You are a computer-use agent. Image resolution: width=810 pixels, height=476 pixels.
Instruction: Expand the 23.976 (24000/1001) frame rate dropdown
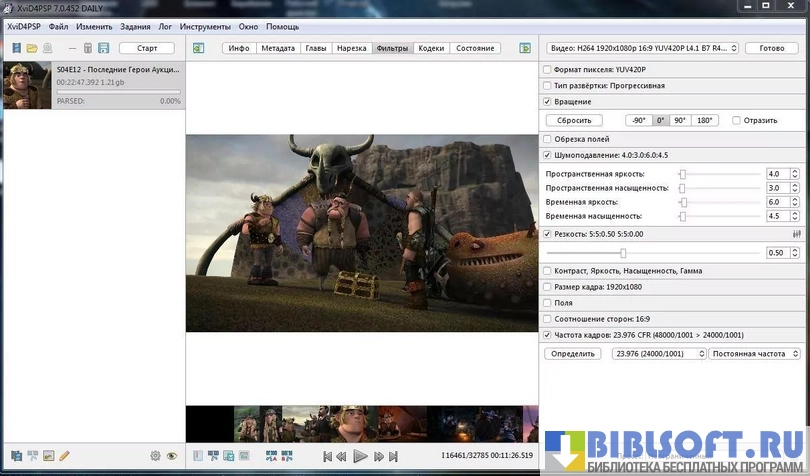coord(657,354)
